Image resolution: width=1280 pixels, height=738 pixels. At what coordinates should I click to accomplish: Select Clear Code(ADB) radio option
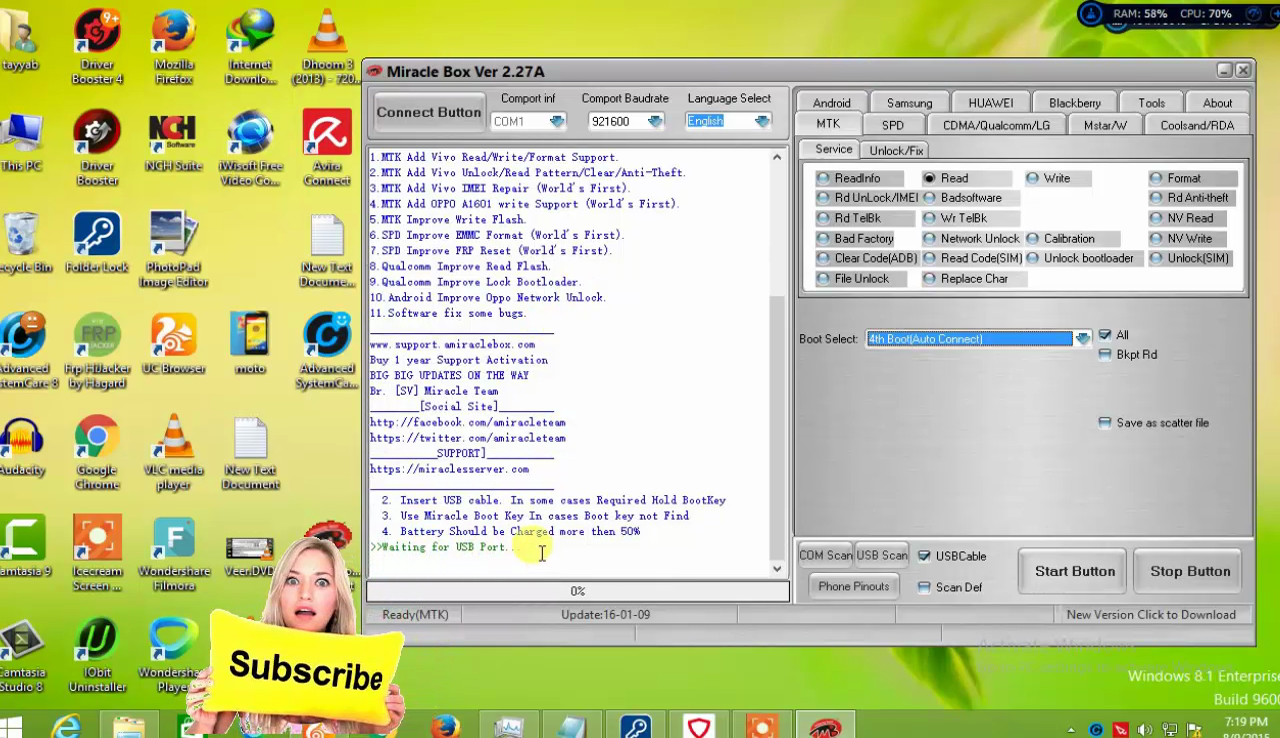click(866, 258)
